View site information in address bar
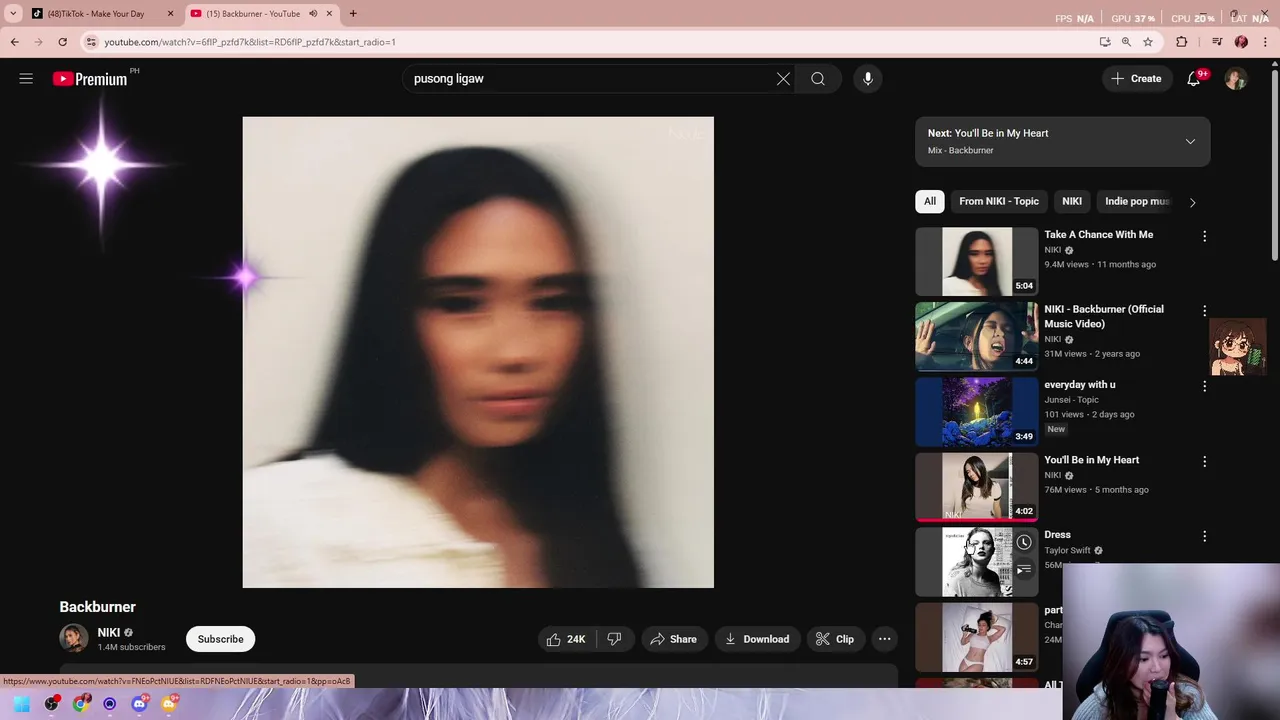The height and width of the screenshot is (720, 1280). (x=91, y=42)
